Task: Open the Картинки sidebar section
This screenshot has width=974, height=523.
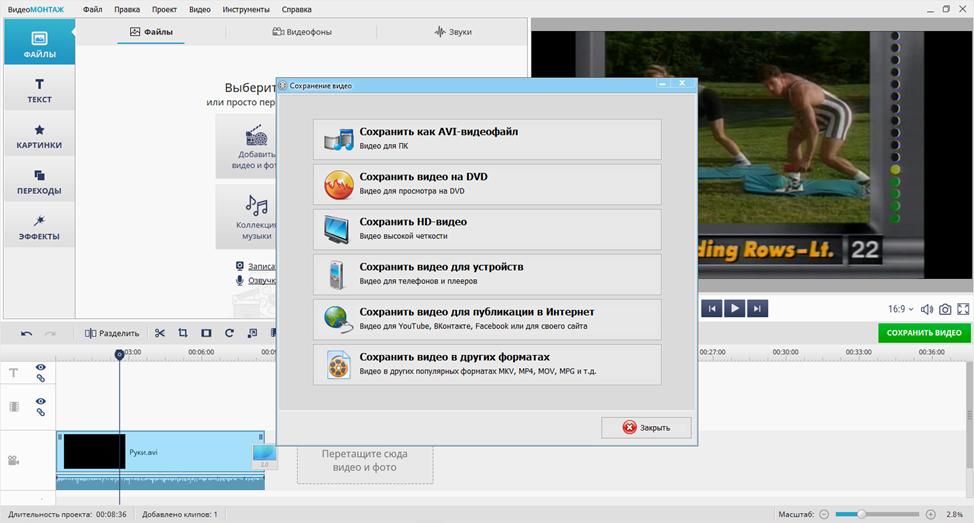Action: (x=39, y=135)
